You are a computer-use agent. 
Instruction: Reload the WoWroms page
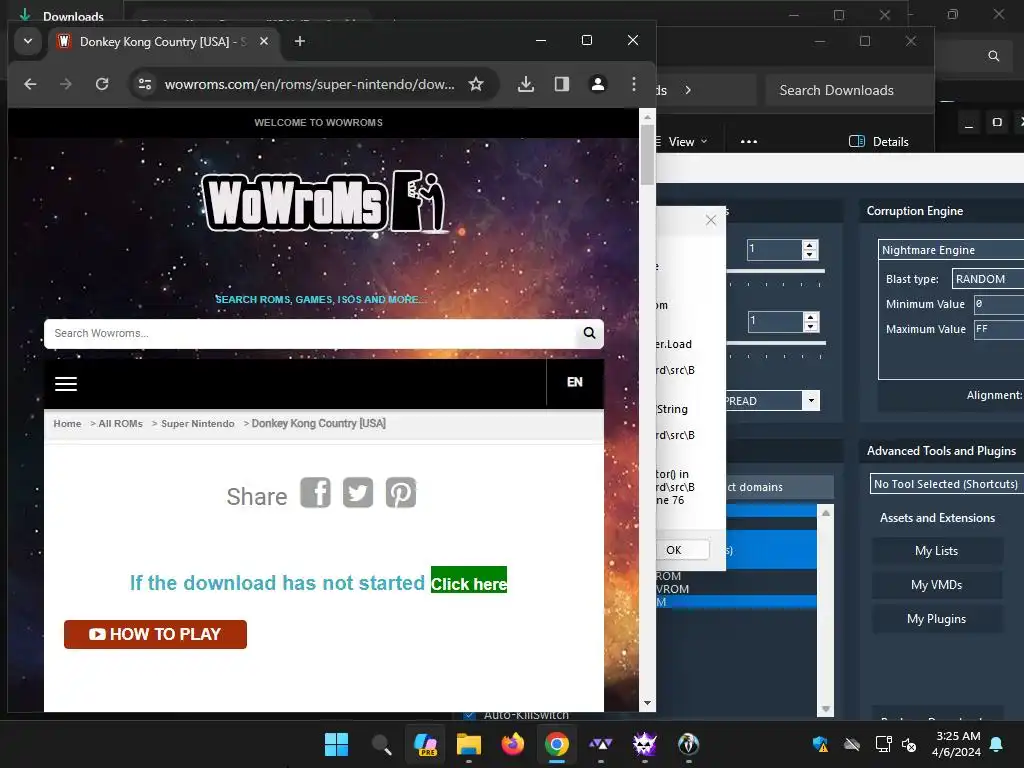tap(102, 84)
